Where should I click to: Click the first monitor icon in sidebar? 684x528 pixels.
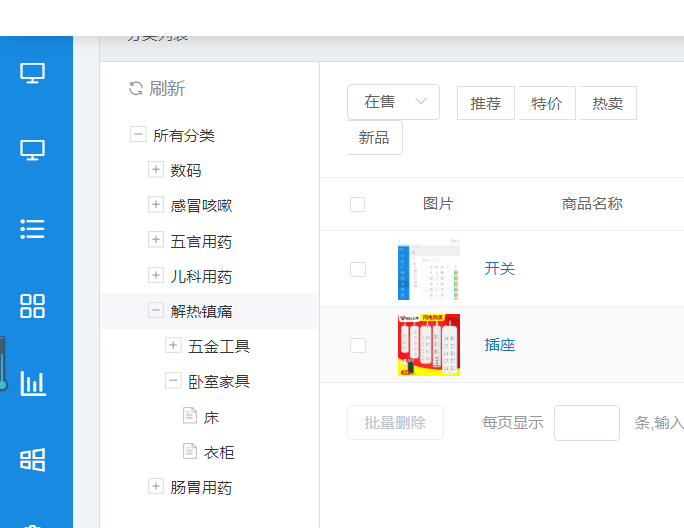33,73
